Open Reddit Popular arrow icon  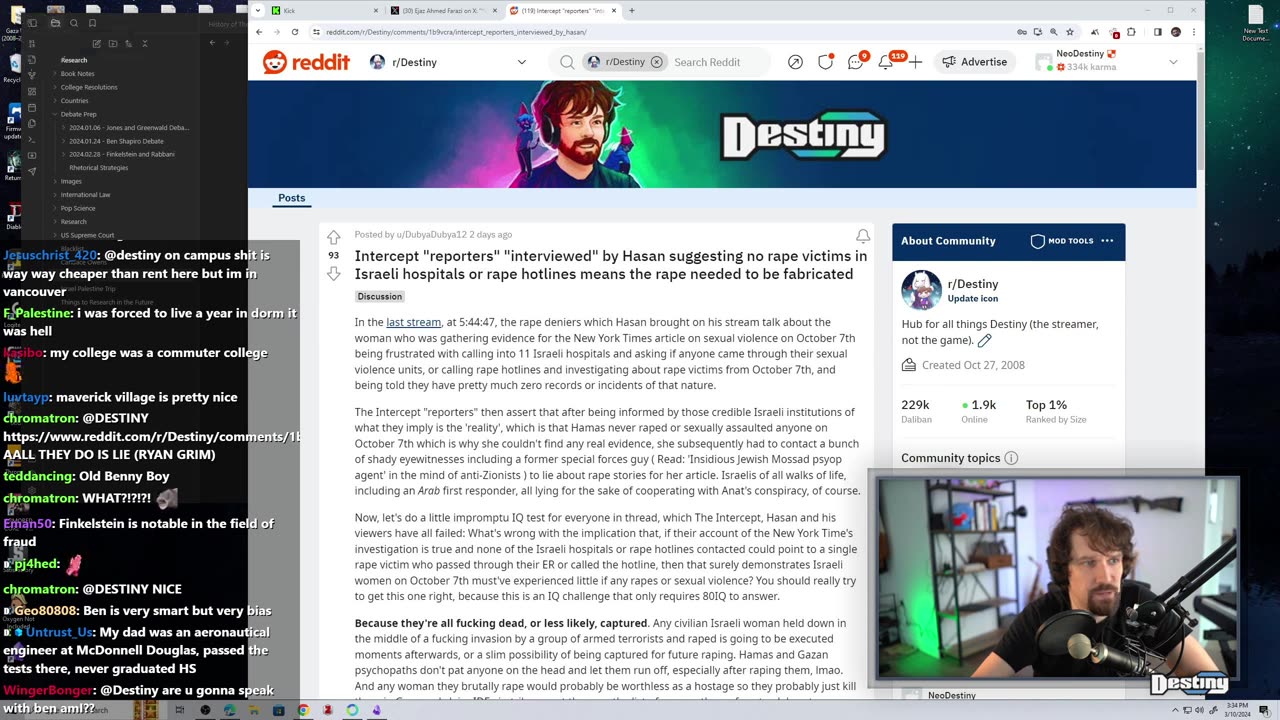[x=795, y=62]
